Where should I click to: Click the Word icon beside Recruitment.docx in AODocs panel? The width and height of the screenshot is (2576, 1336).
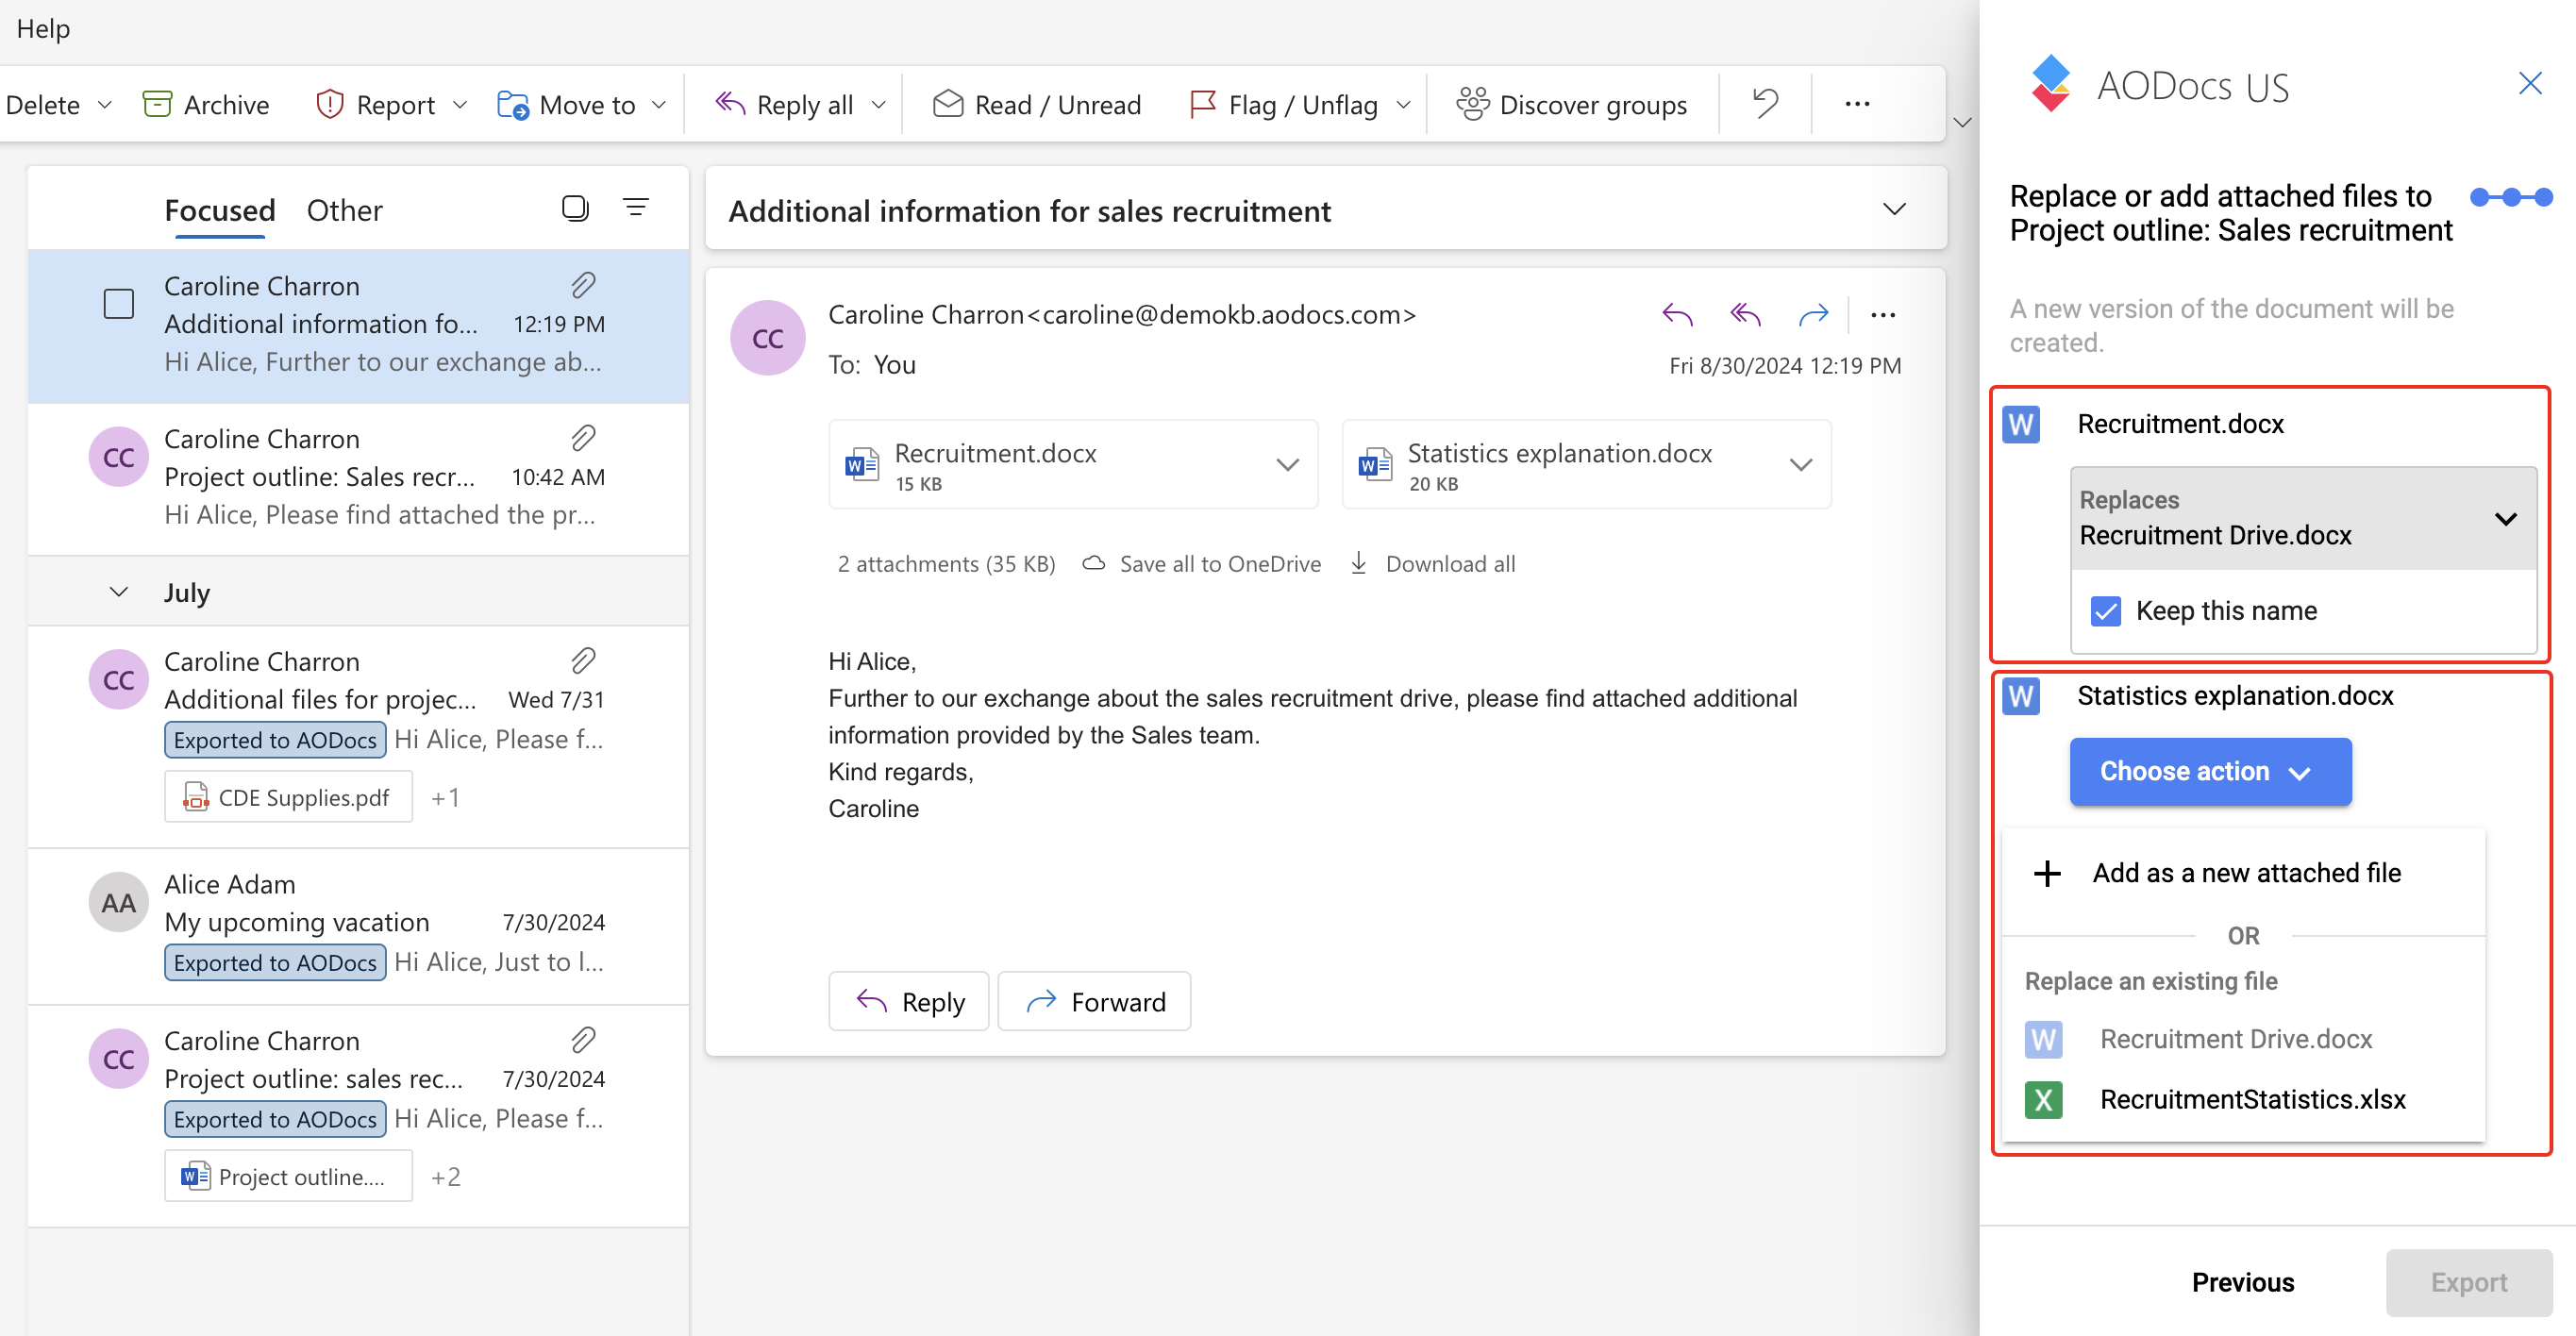(x=2021, y=424)
